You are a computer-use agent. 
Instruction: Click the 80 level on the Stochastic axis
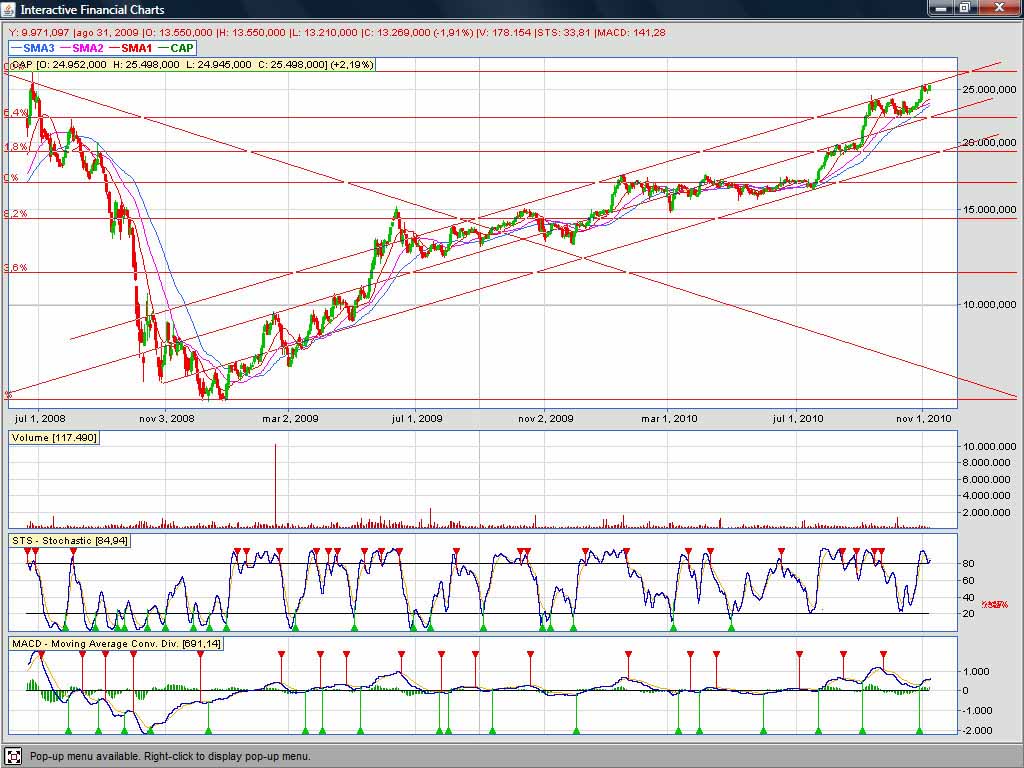coord(968,564)
